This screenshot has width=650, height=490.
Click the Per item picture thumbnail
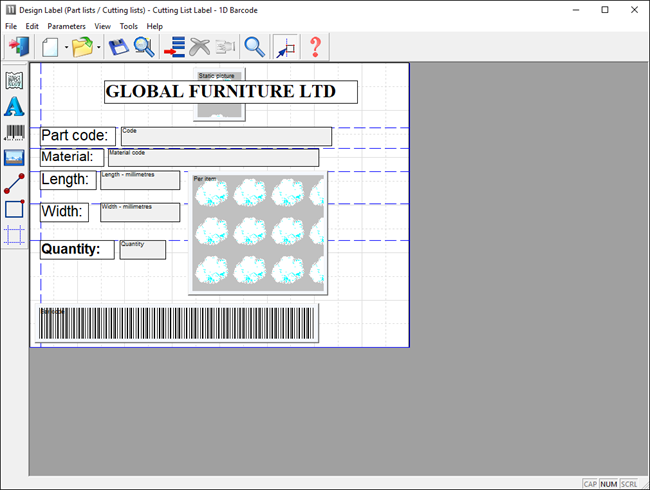[x=258, y=234]
